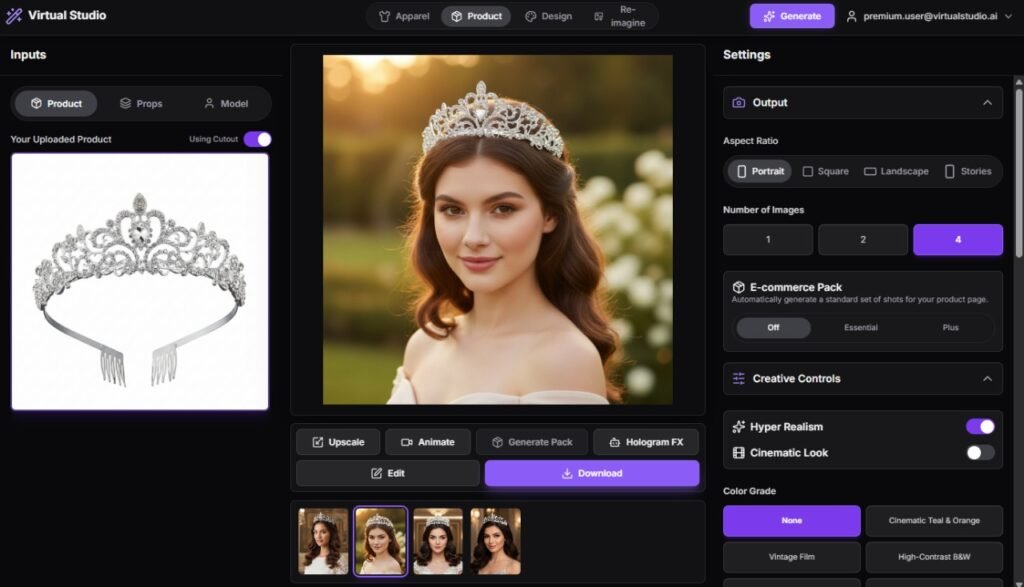Choose the Cinematic Teal & Orange color grade
Image resolution: width=1024 pixels, height=587 pixels.
point(934,521)
